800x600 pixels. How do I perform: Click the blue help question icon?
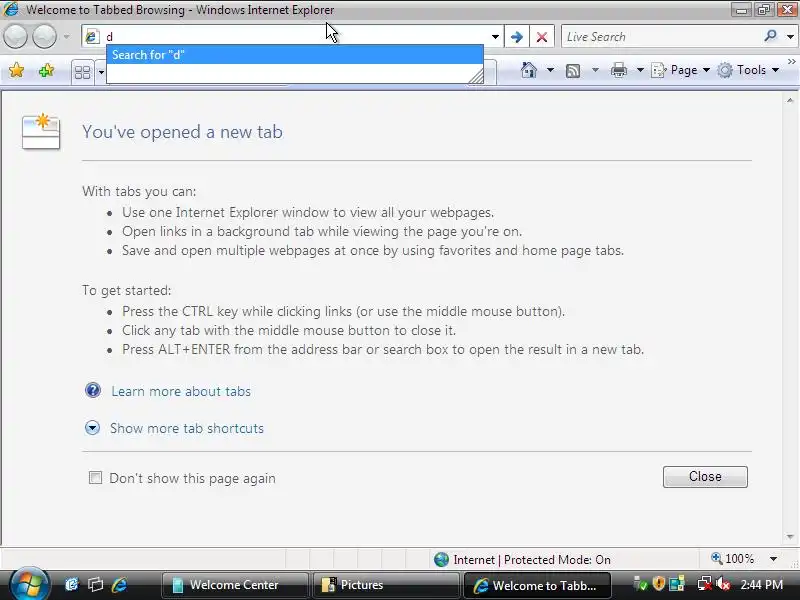pos(93,390)
